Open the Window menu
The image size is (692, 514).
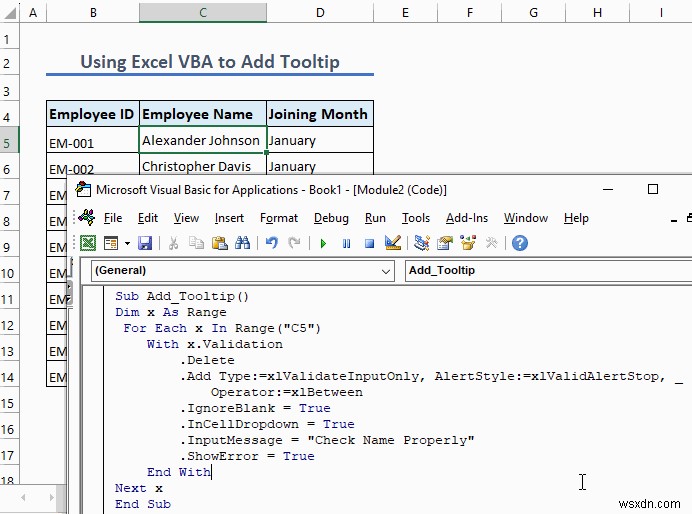(526, 218)
